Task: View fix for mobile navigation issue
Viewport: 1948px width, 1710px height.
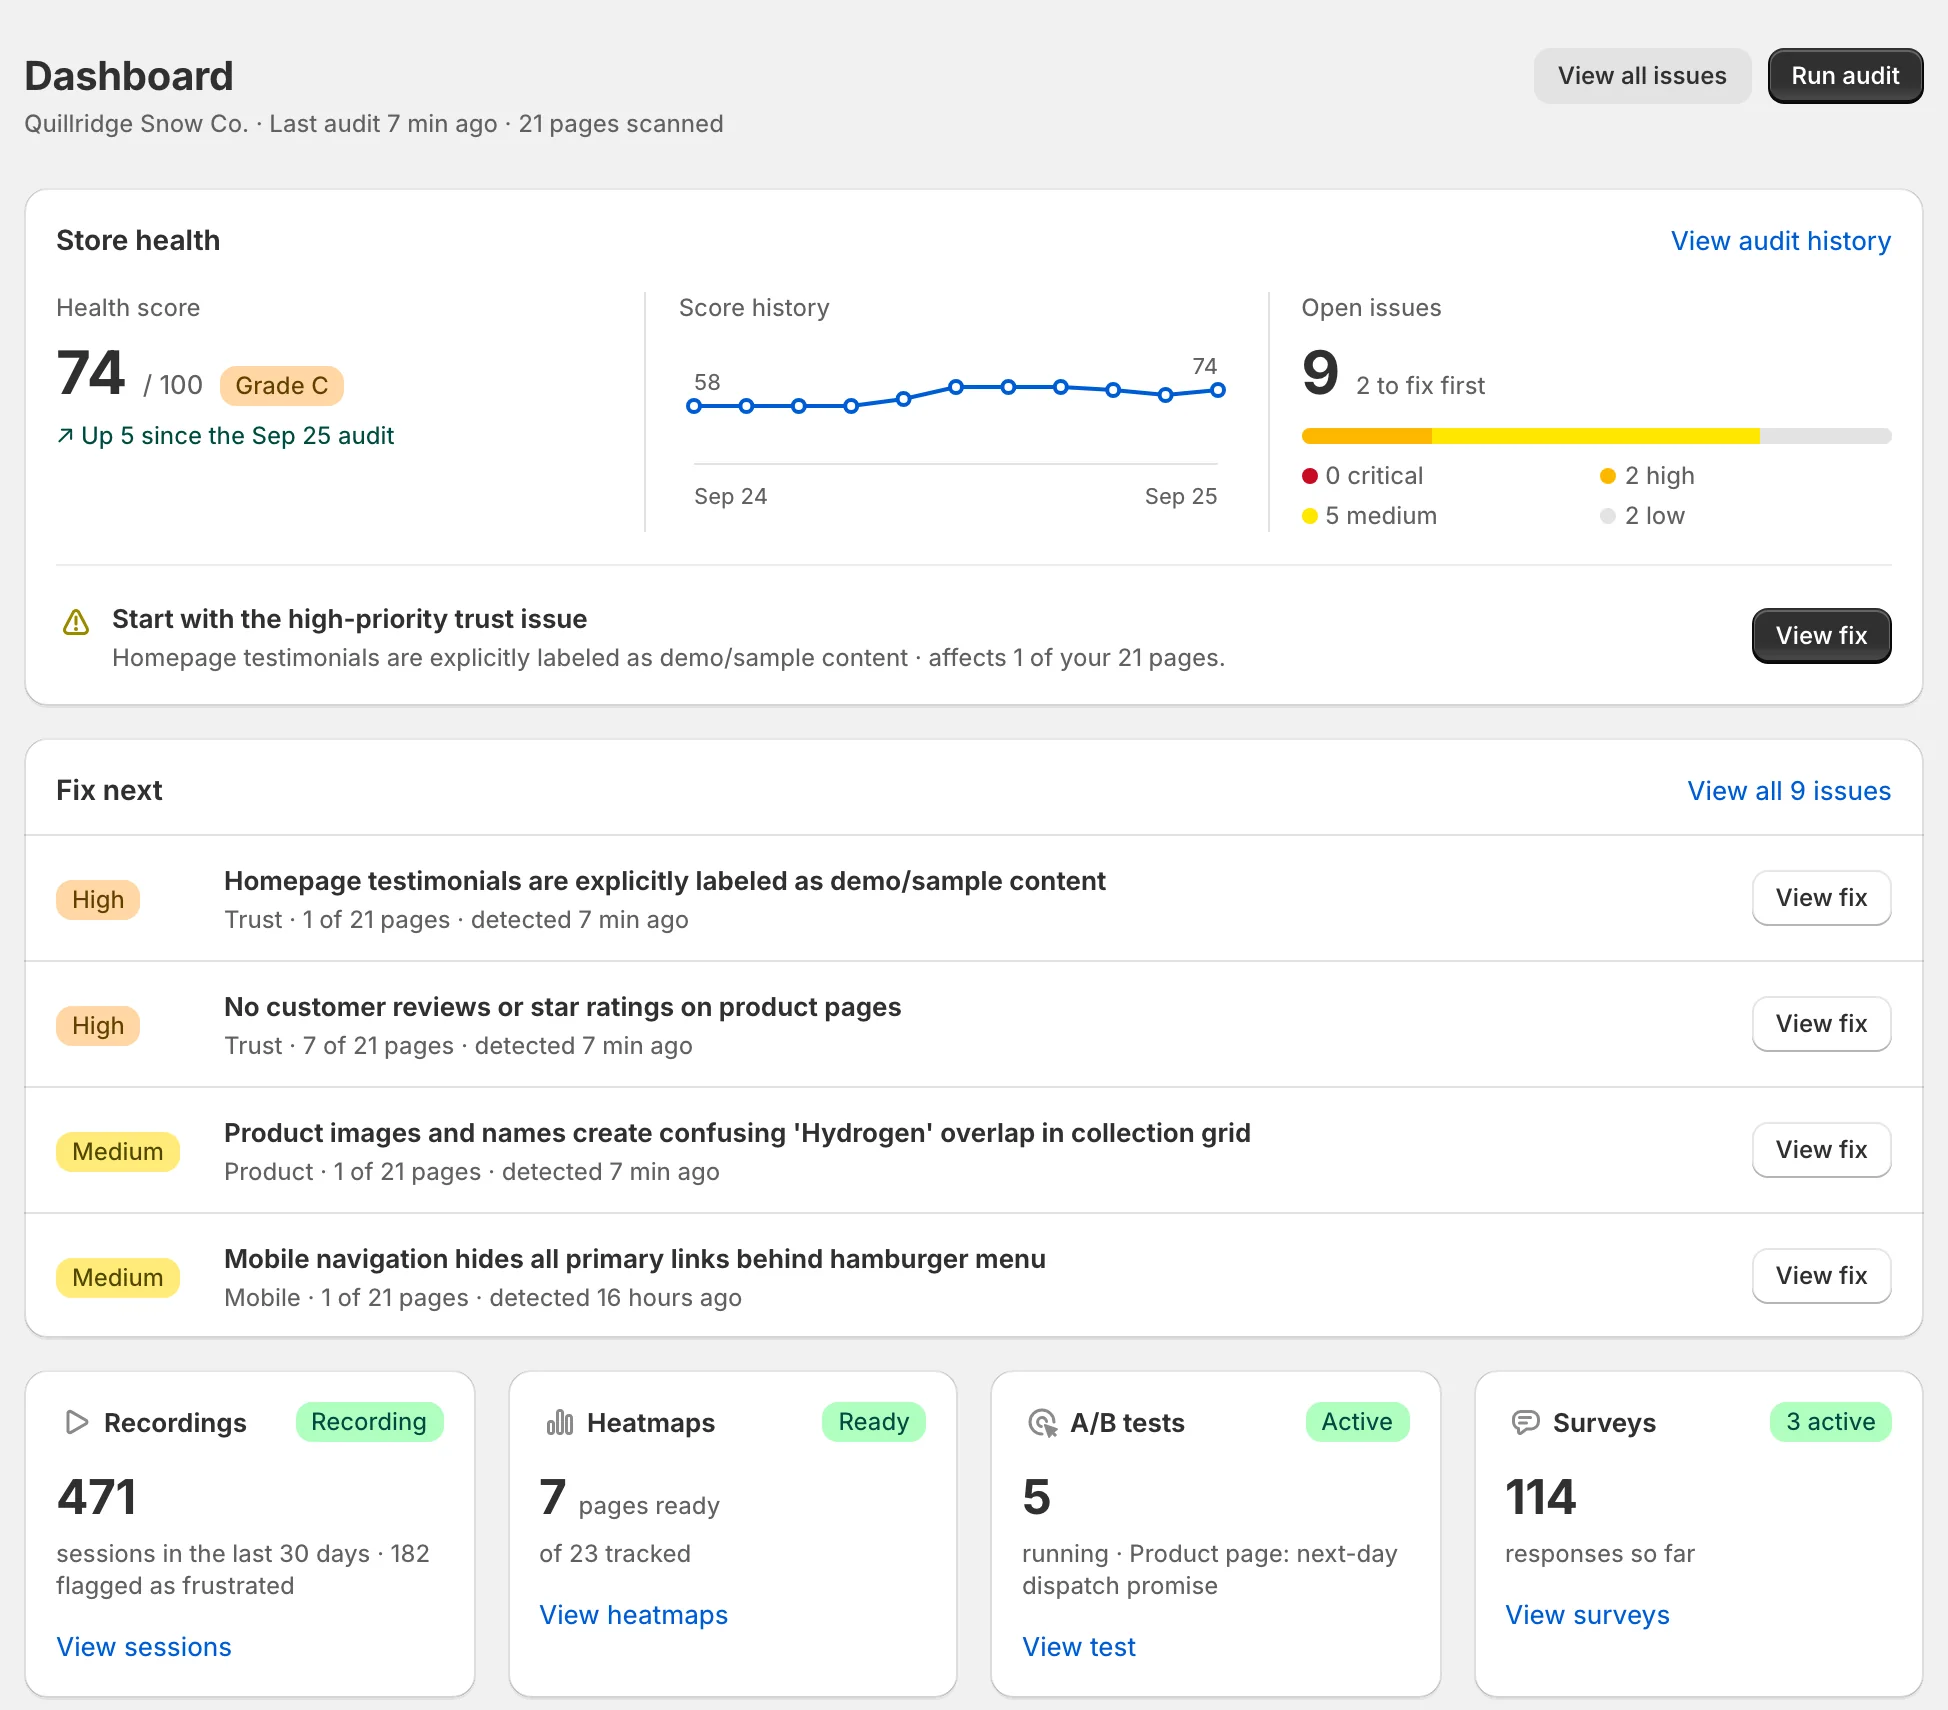Action: point(1821,1276)
